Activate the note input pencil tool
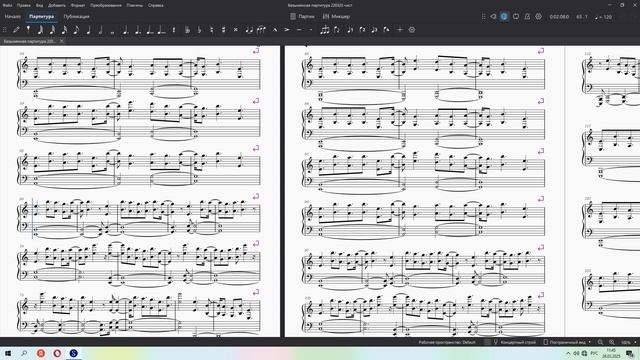640x360 pixels. pos(16,29)
